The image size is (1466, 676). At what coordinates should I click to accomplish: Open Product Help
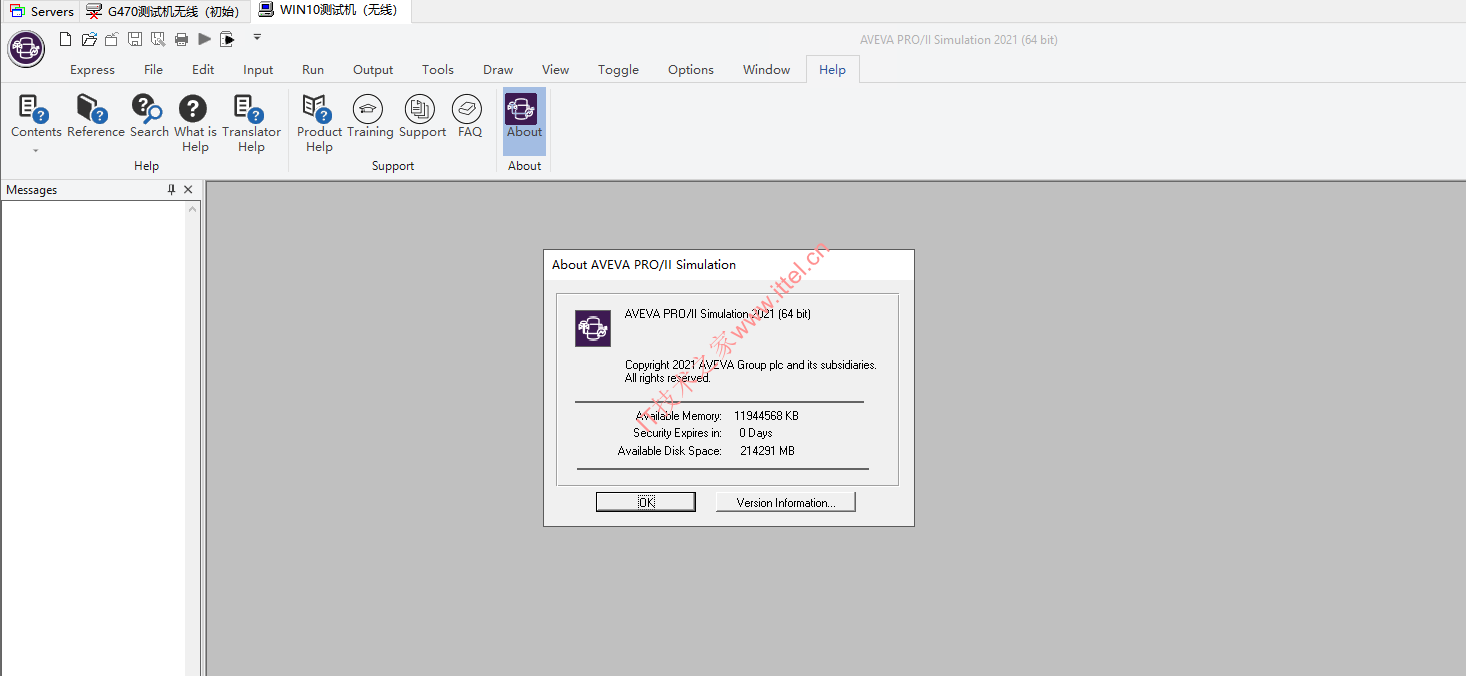click(319, 124)
